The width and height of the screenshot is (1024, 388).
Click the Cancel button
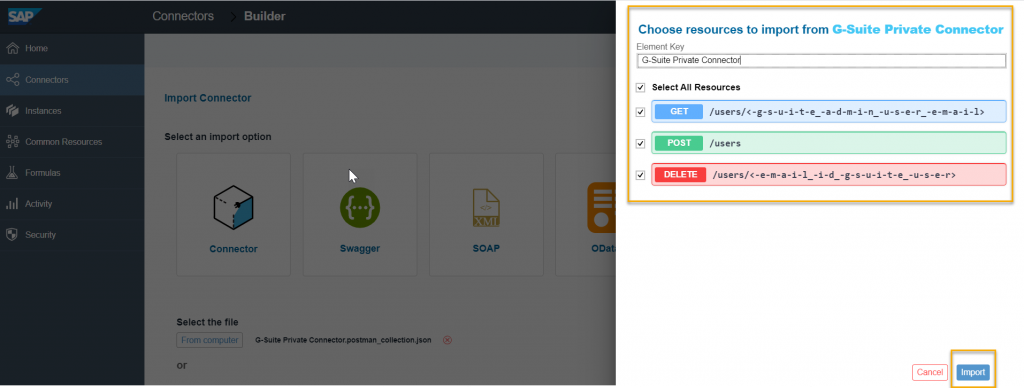[929, 372]
